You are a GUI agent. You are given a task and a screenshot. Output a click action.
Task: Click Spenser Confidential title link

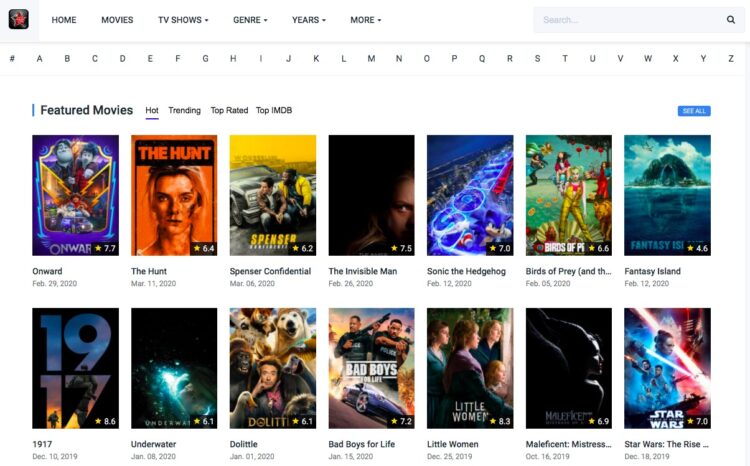click(270, 271)
